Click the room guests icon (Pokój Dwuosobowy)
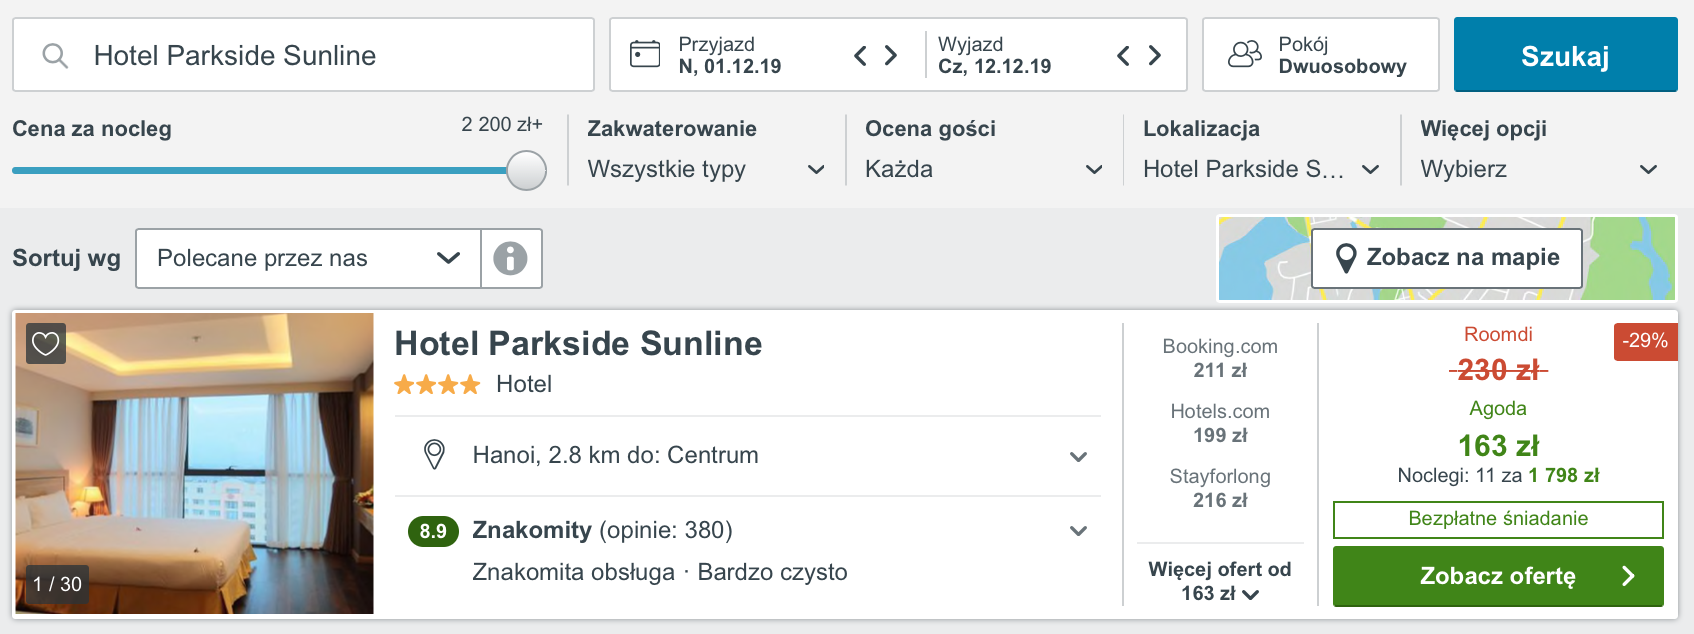 click(x=1245, y=54)
